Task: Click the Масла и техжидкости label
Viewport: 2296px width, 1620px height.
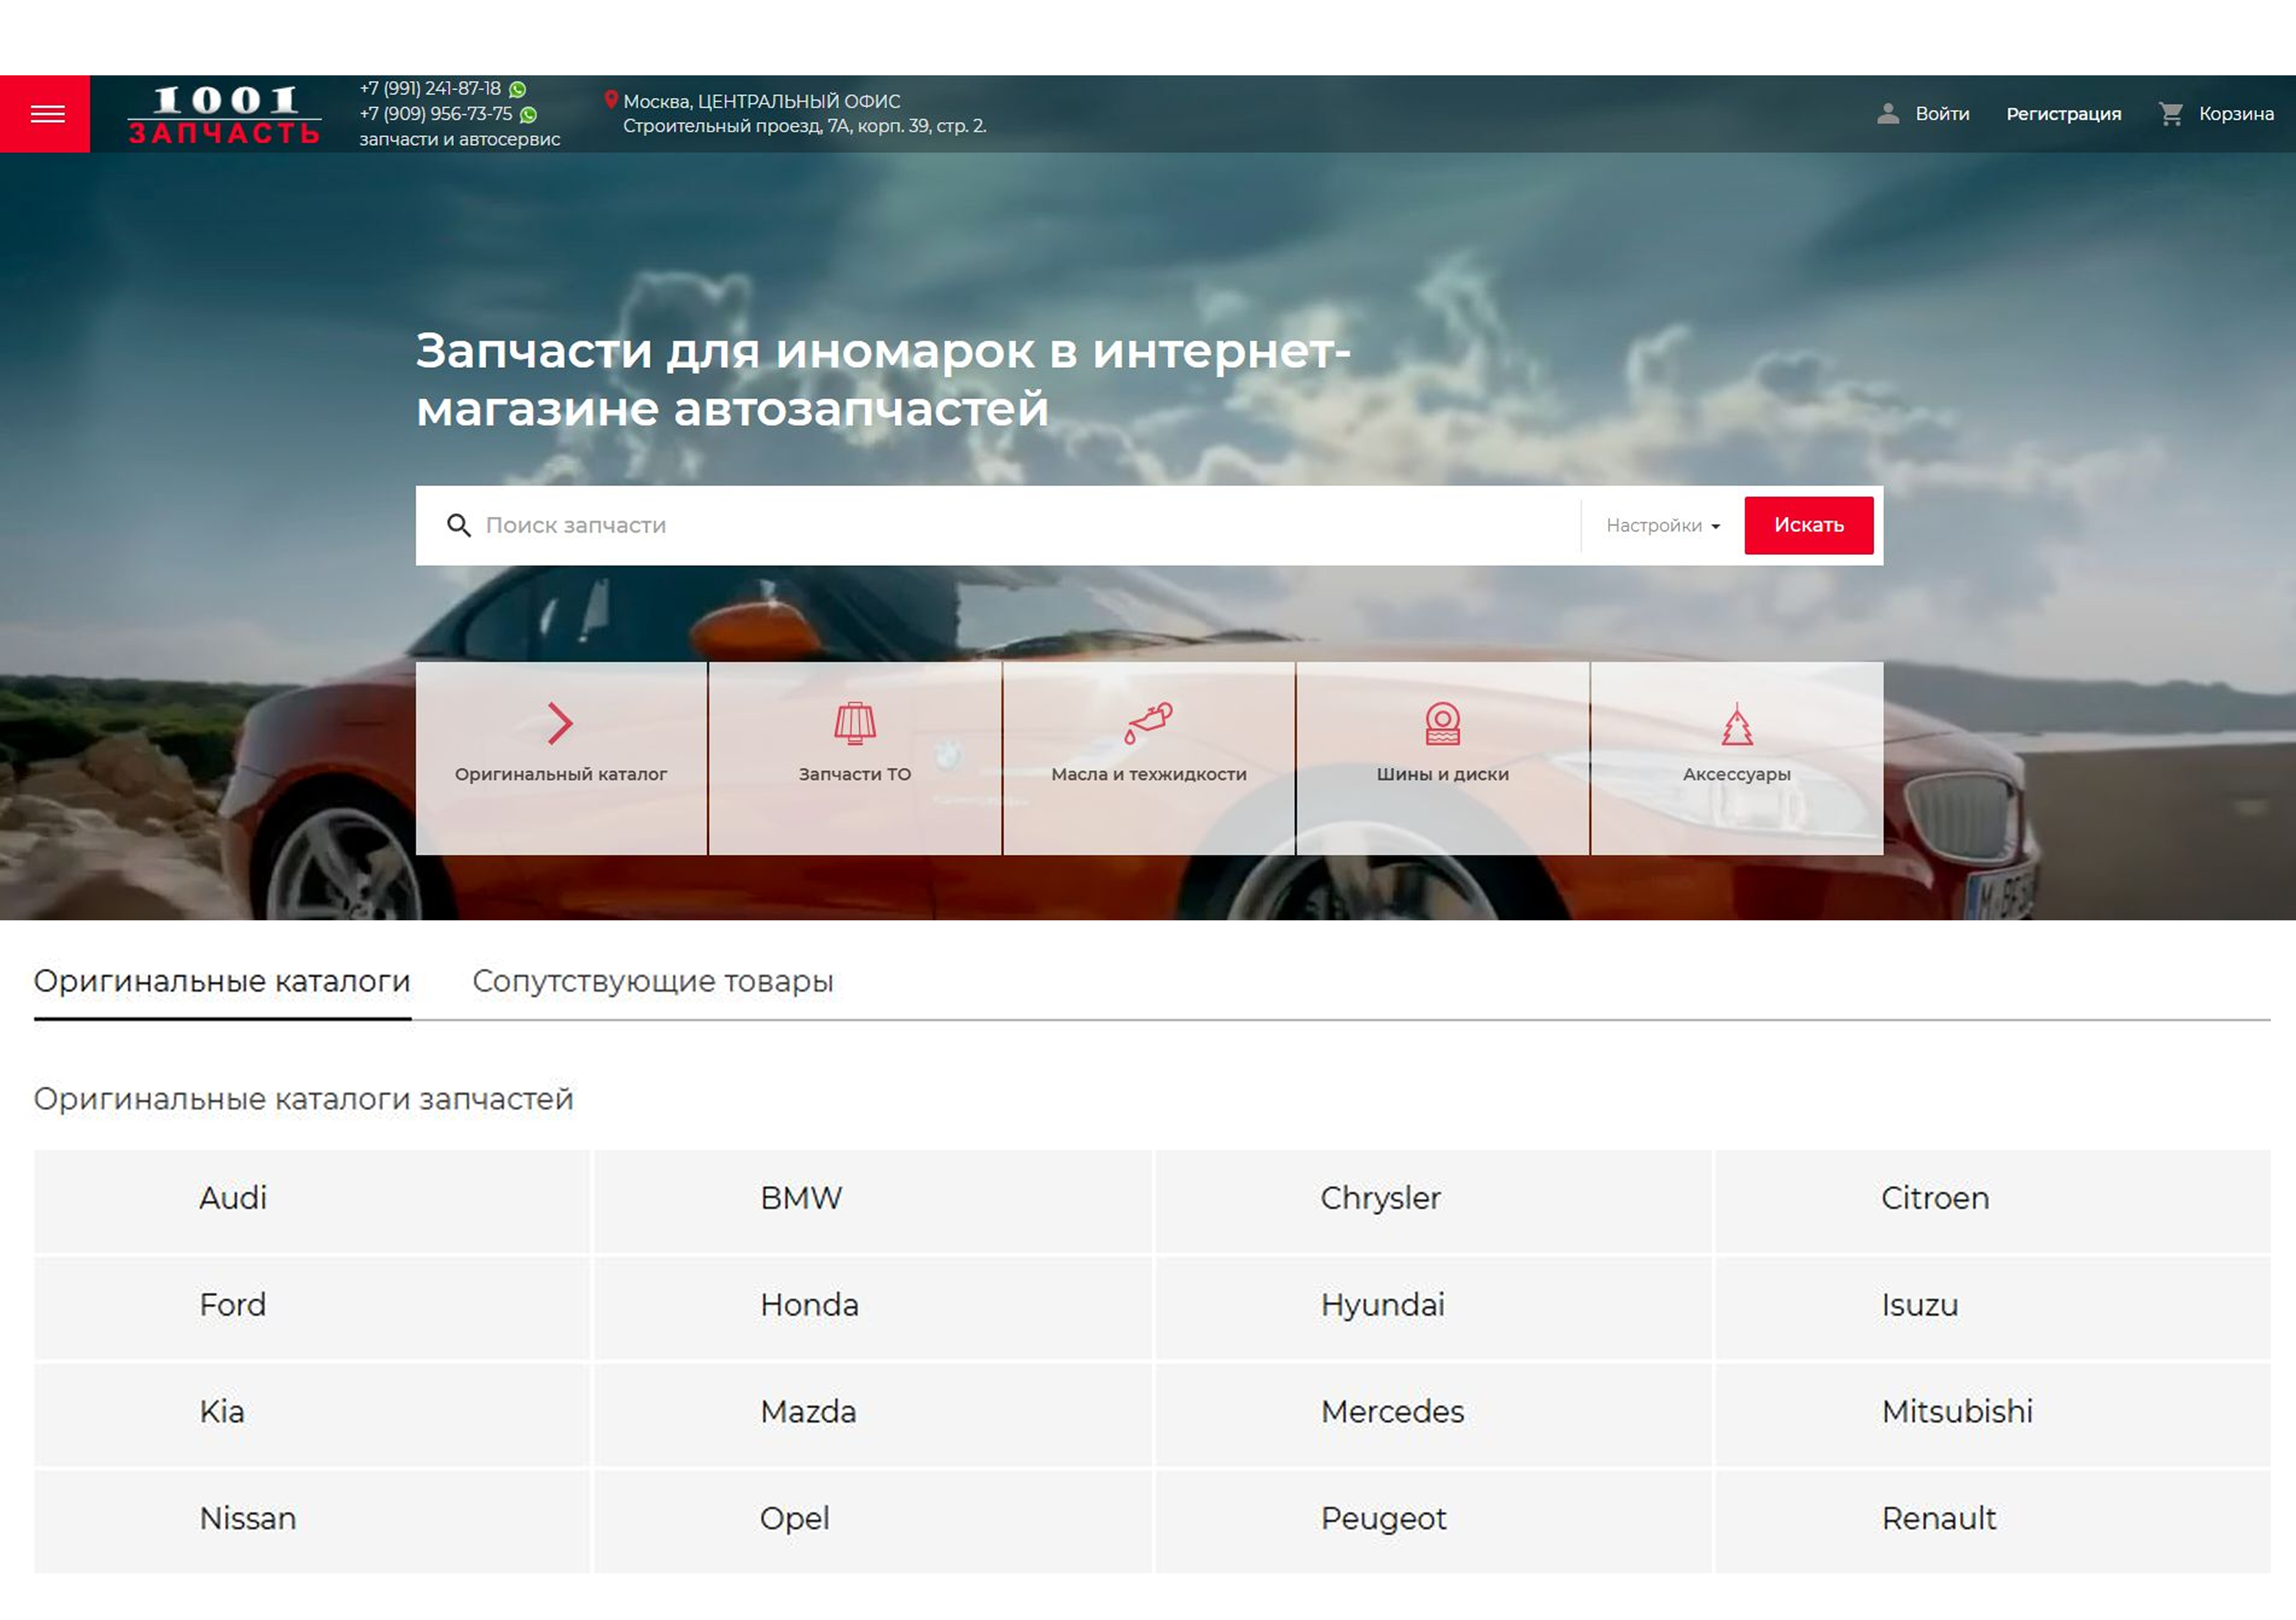Action: 1149,774
